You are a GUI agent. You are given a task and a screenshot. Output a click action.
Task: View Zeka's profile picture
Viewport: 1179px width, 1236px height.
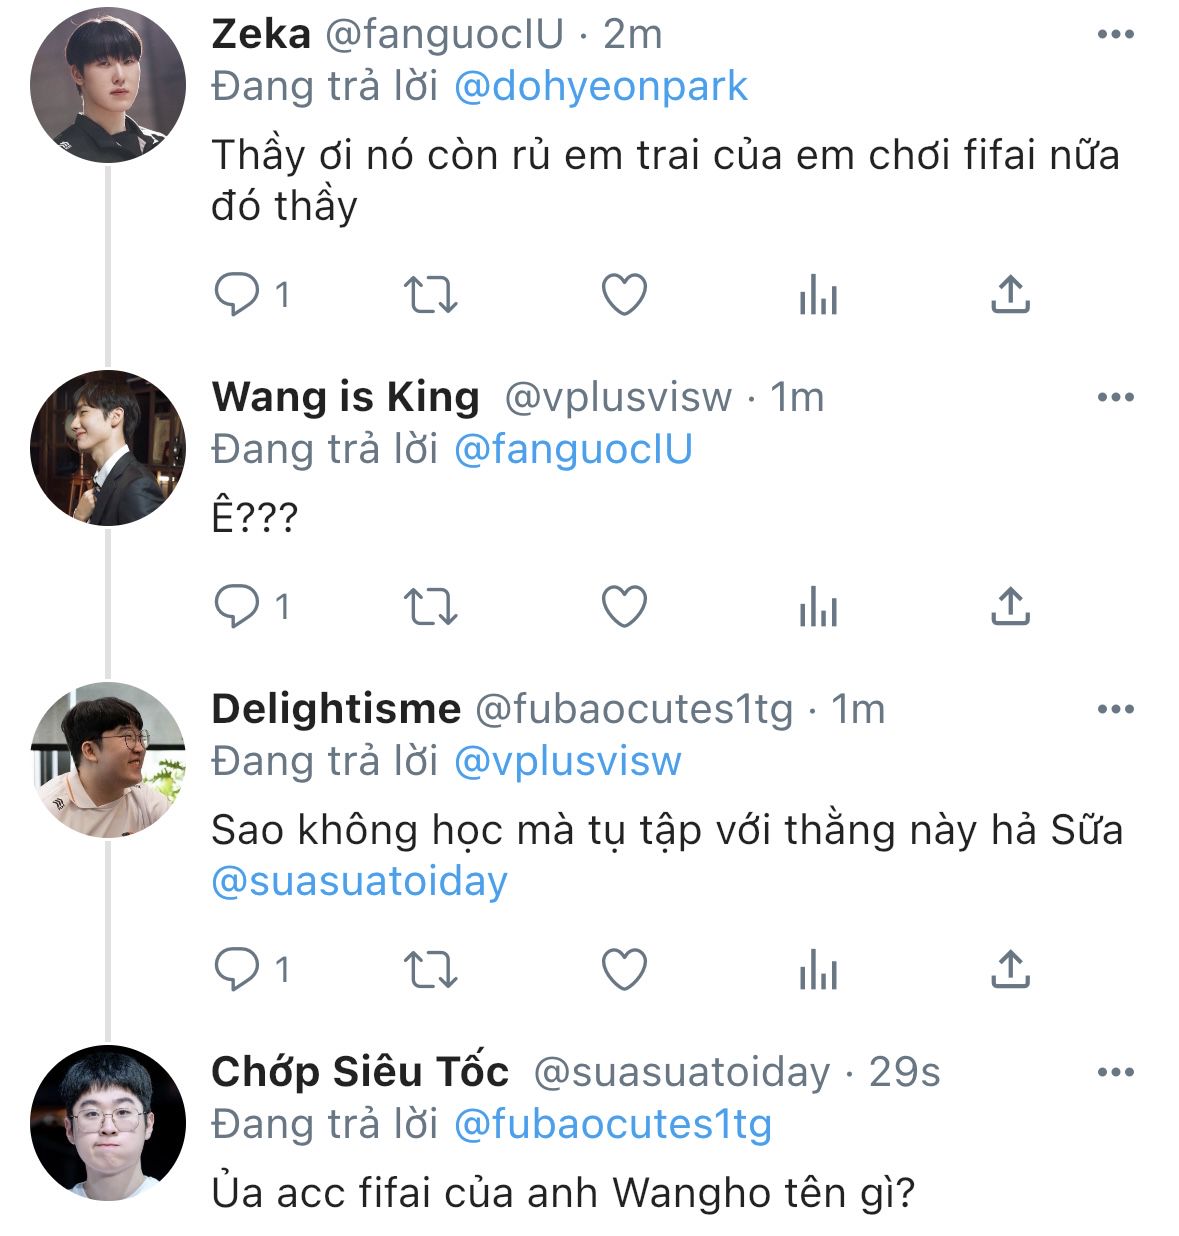tap(108, 85)
